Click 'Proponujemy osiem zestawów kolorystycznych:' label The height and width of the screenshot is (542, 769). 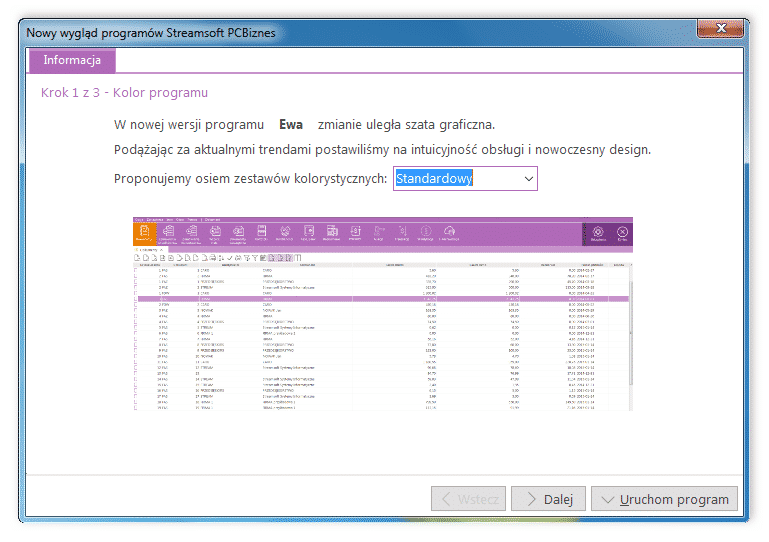(x=251, y=179)
